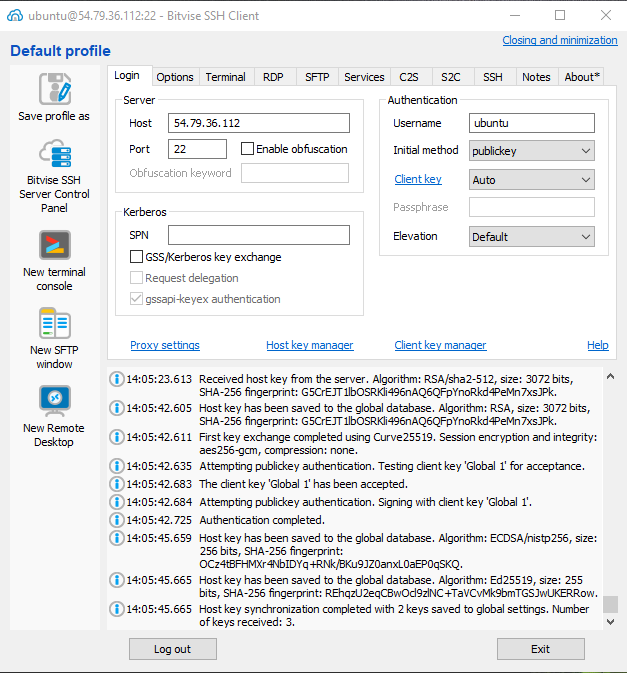Enable obfuscation checkbox

(247, 149)
